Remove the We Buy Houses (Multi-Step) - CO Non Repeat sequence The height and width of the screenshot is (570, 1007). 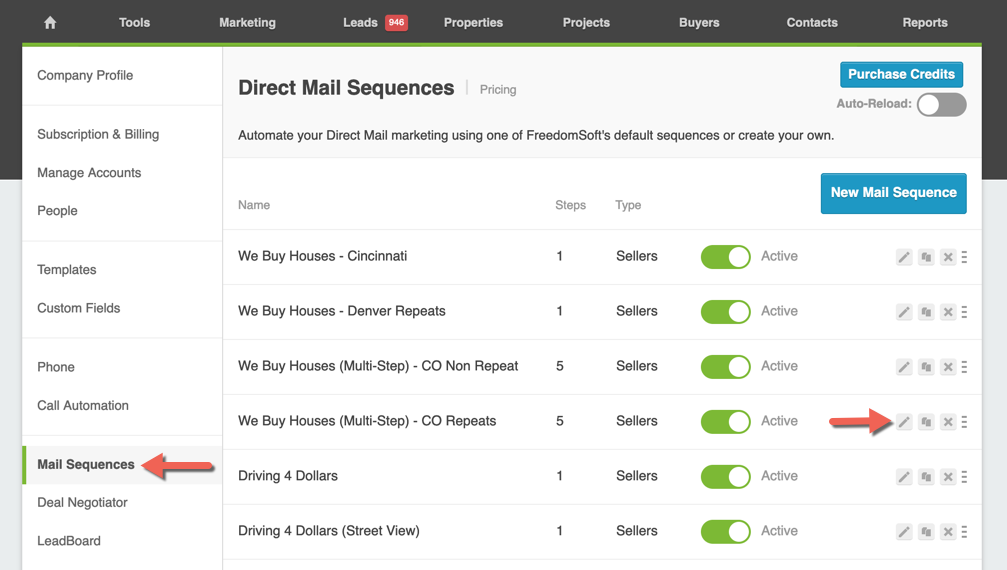(948, 367)
